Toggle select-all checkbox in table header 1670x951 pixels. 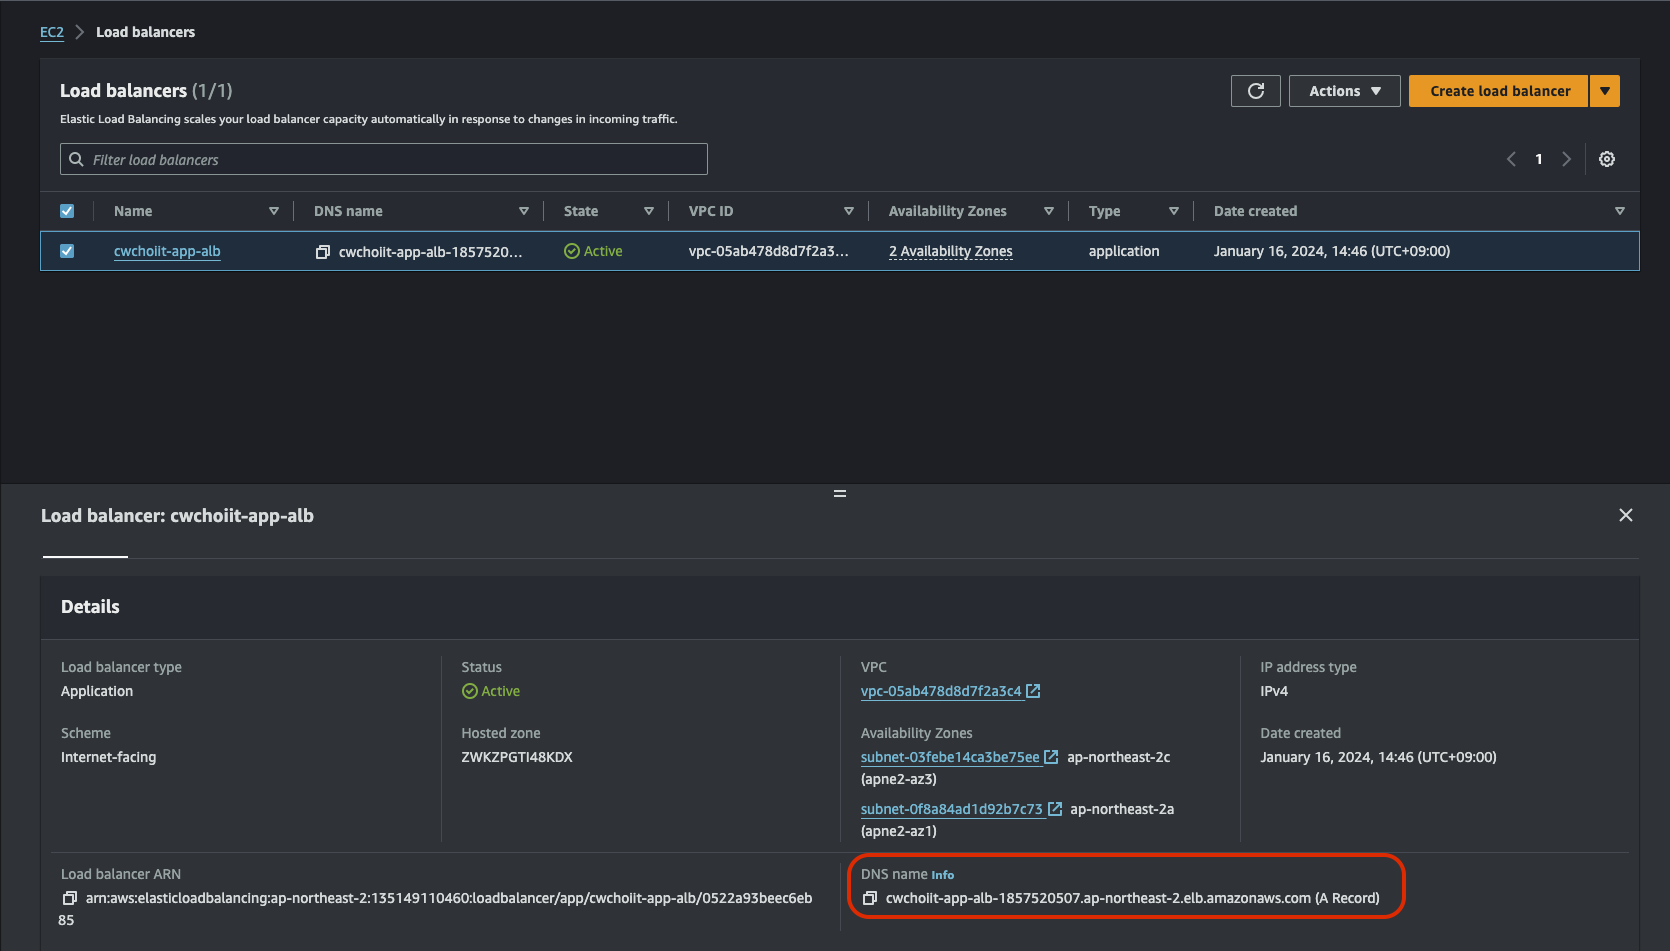tap(67, 211)
